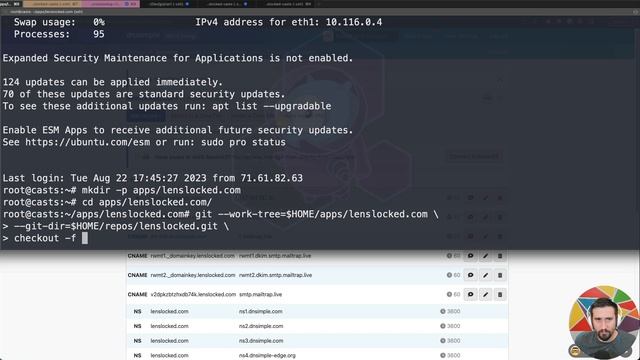
Task: Switch to the pink terminal tab
Action: 110,4
